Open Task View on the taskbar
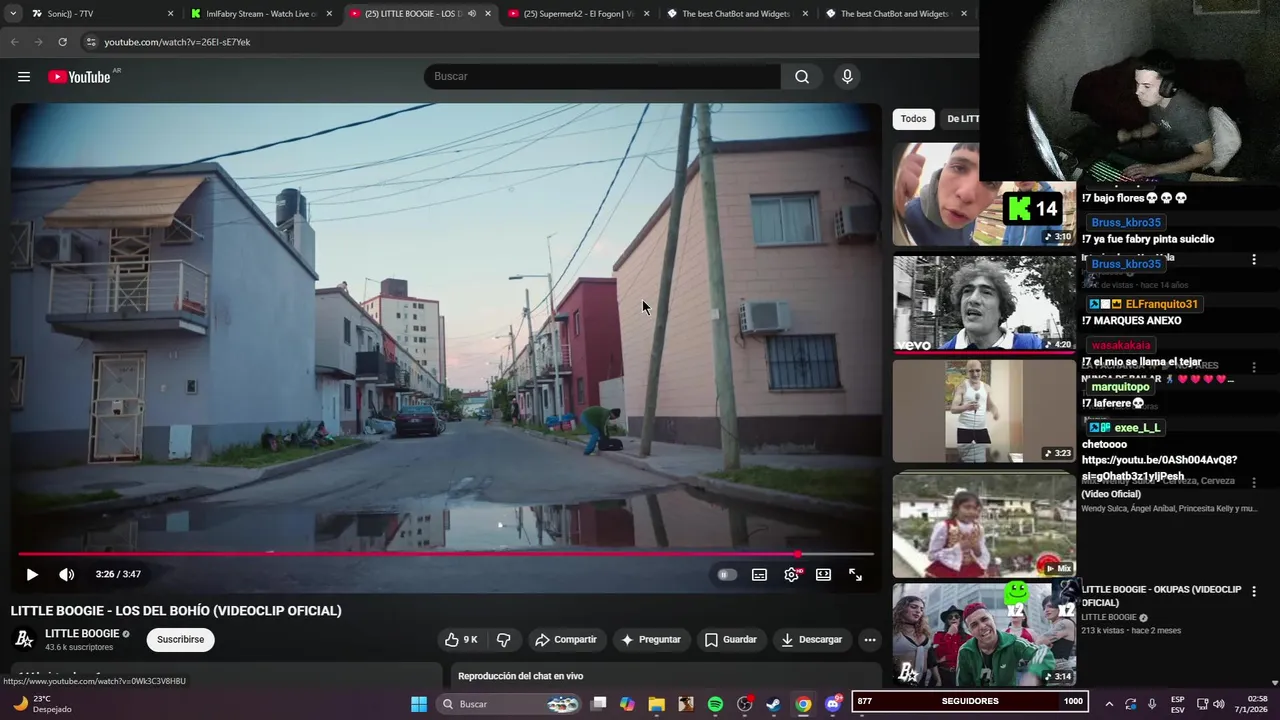Screen dimensions: 1280x720 click(x=599, y=704)
